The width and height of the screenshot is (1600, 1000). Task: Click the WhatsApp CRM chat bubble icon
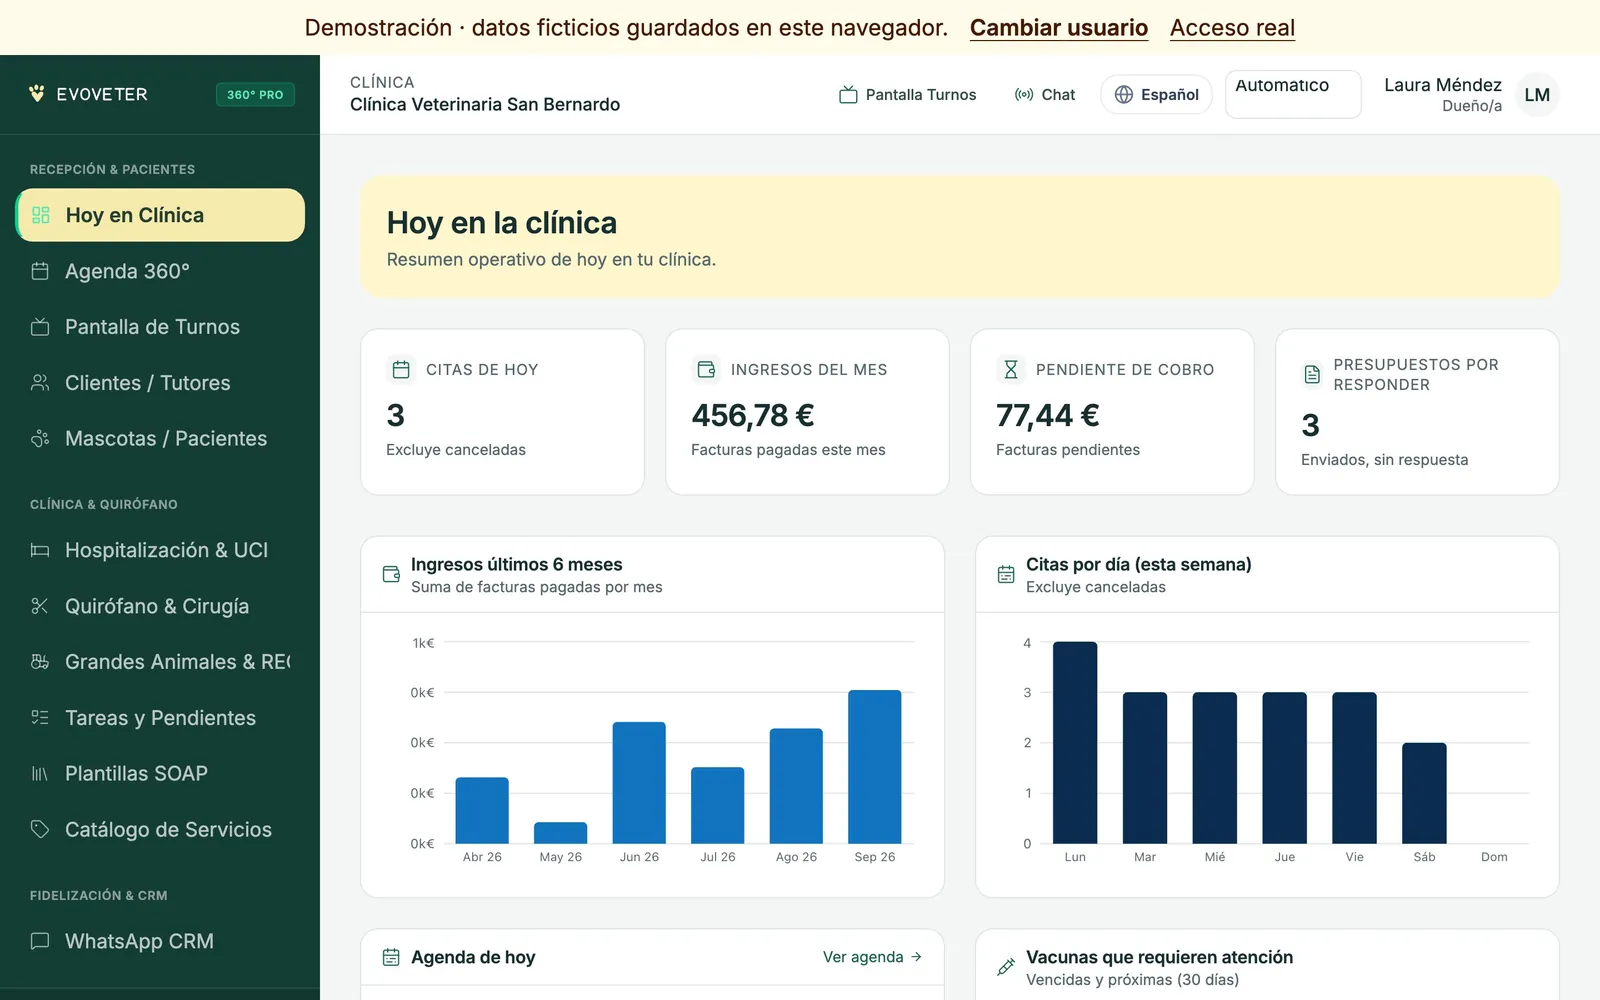coord(40,941)
